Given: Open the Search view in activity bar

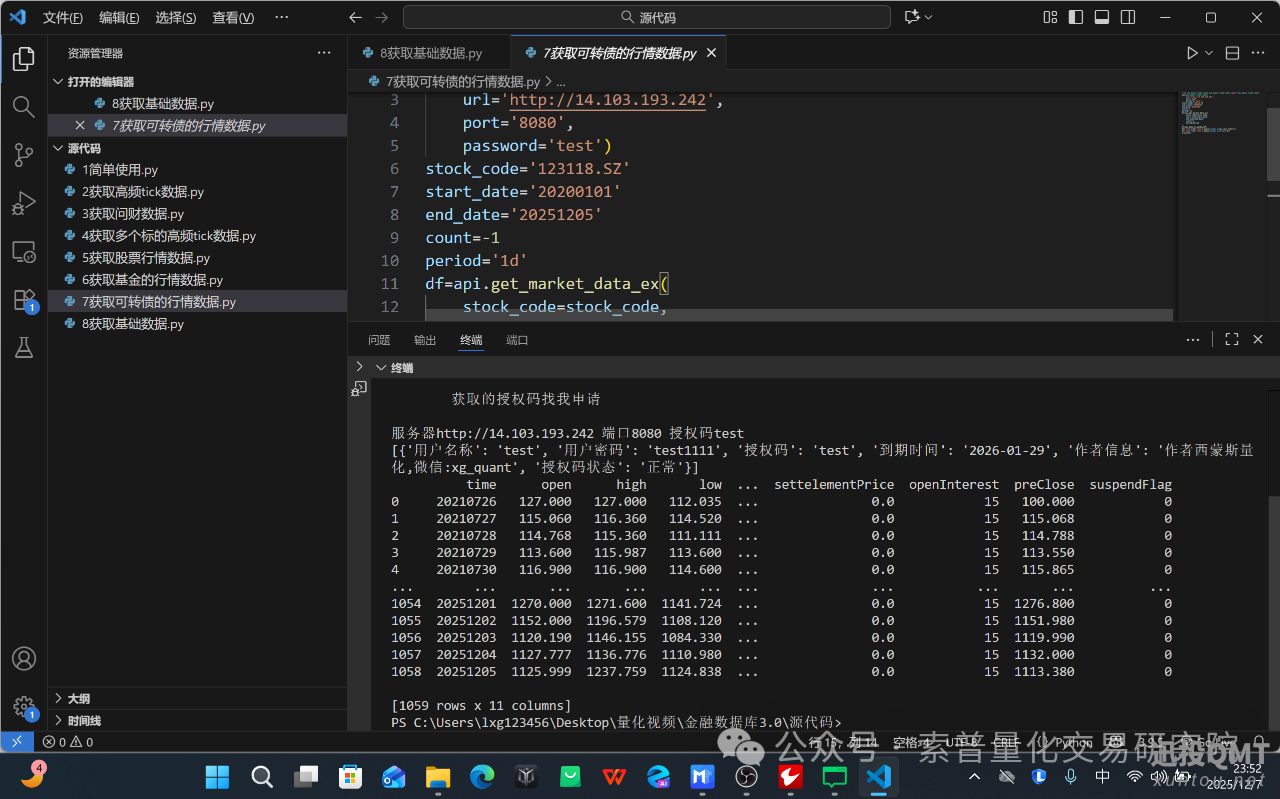Looking at the screenshot, I should (23, 106).
